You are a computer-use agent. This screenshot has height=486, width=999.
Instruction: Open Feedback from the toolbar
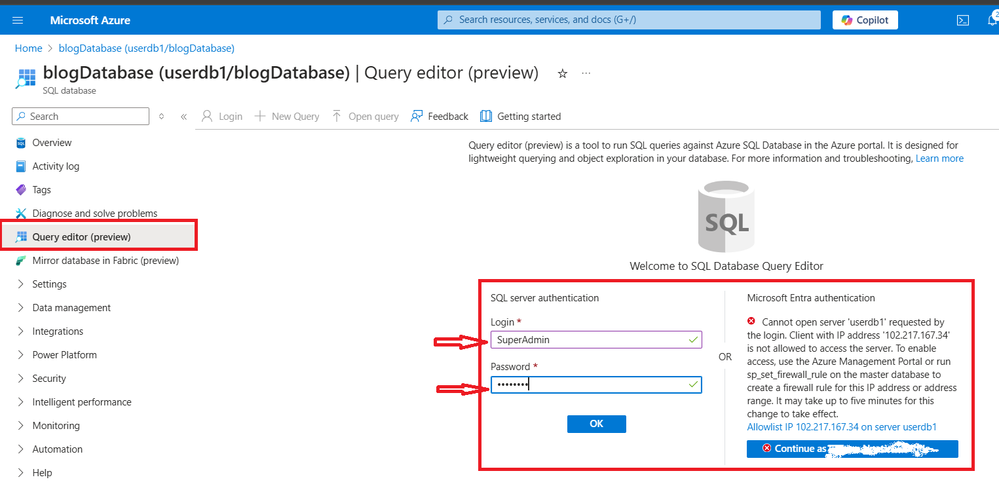[x=440, y=117]
